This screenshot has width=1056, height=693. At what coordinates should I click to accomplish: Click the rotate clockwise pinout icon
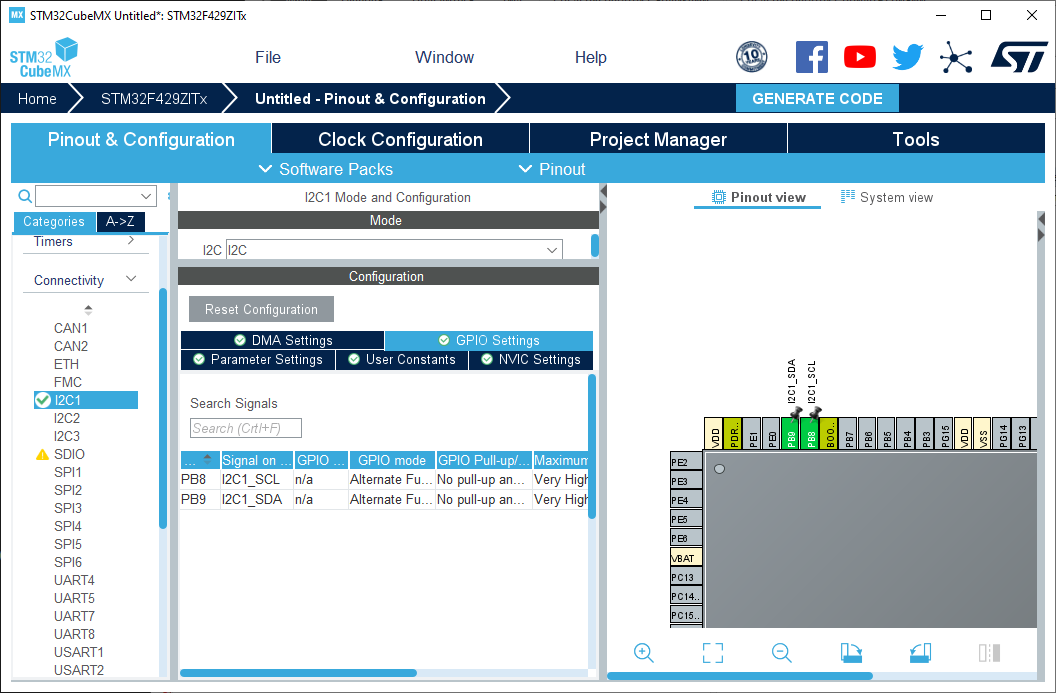click(851, 652)
